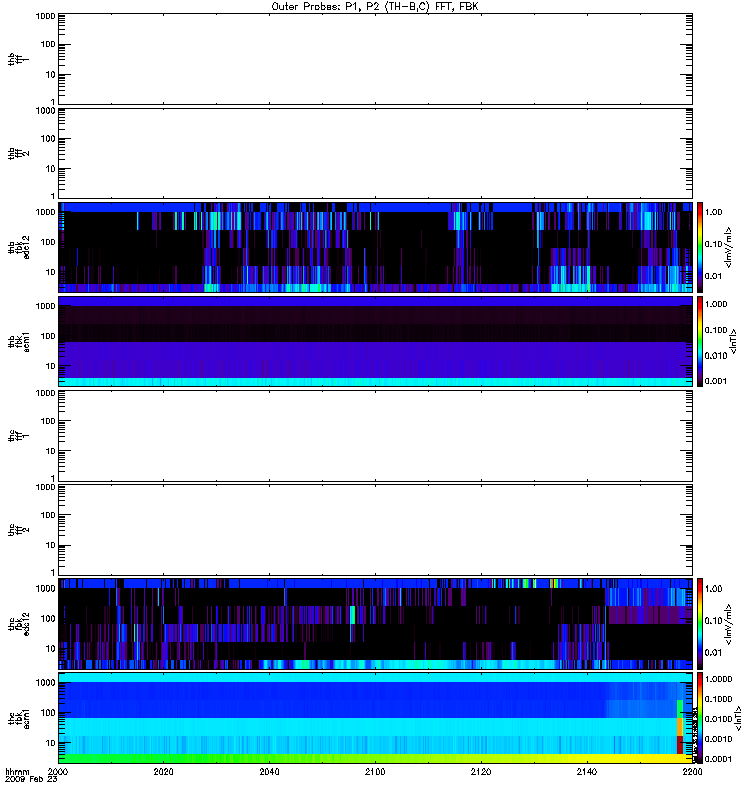The image size is (750, 800).
Task: Click the '2140' time axis label
Action: (587, 771)
